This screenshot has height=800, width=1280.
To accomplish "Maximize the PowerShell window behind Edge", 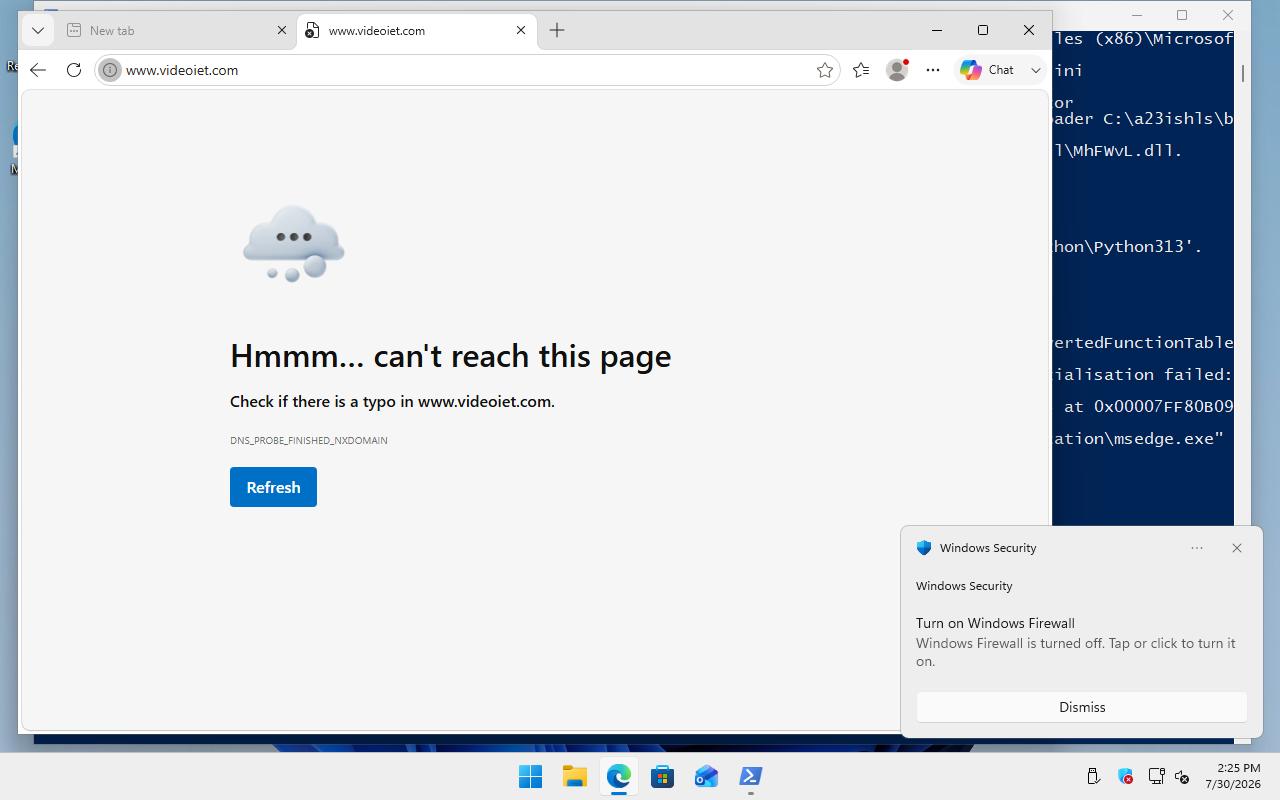I will click(x=1182, y=15).
